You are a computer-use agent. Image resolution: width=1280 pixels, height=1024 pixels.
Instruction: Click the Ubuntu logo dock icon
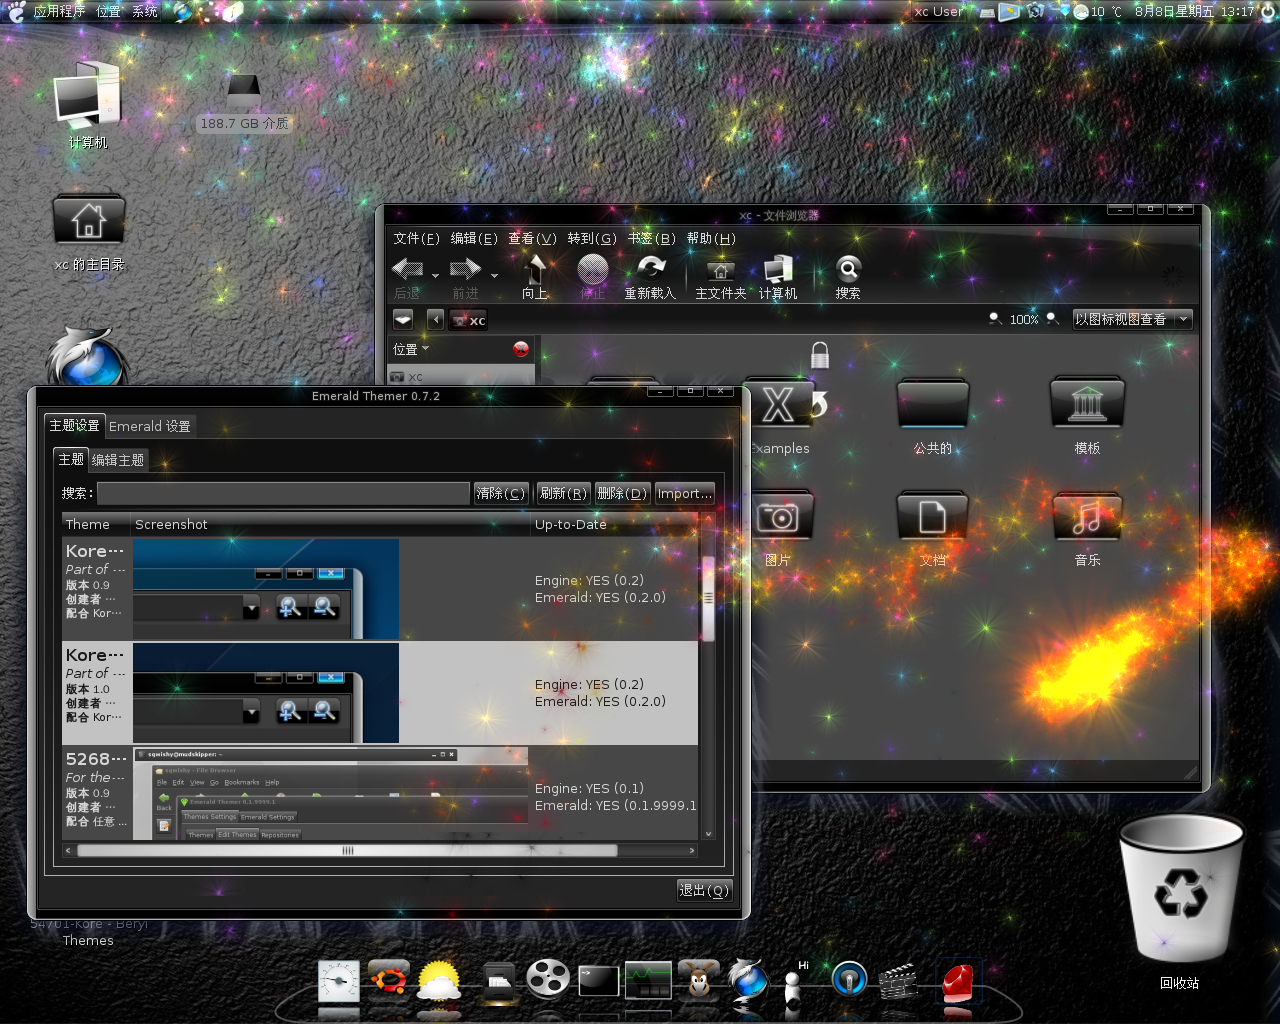tap(388, 979)
